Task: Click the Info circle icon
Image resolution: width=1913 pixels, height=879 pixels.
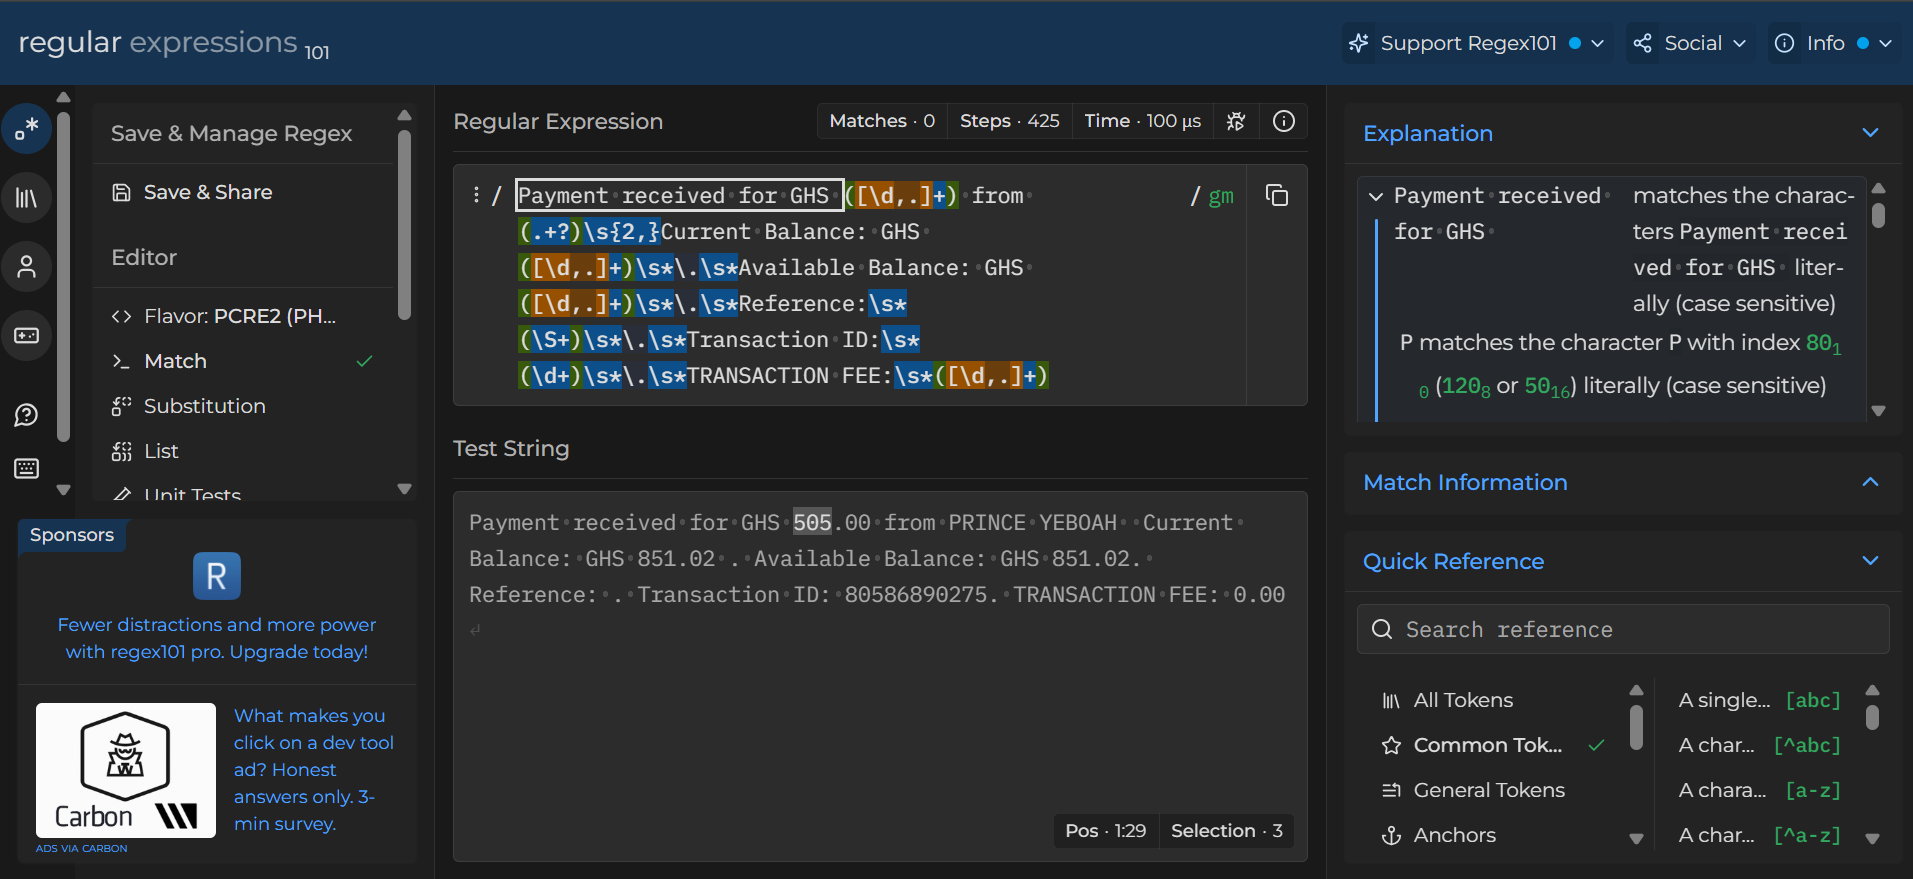Action: [x=1785, y=43]
